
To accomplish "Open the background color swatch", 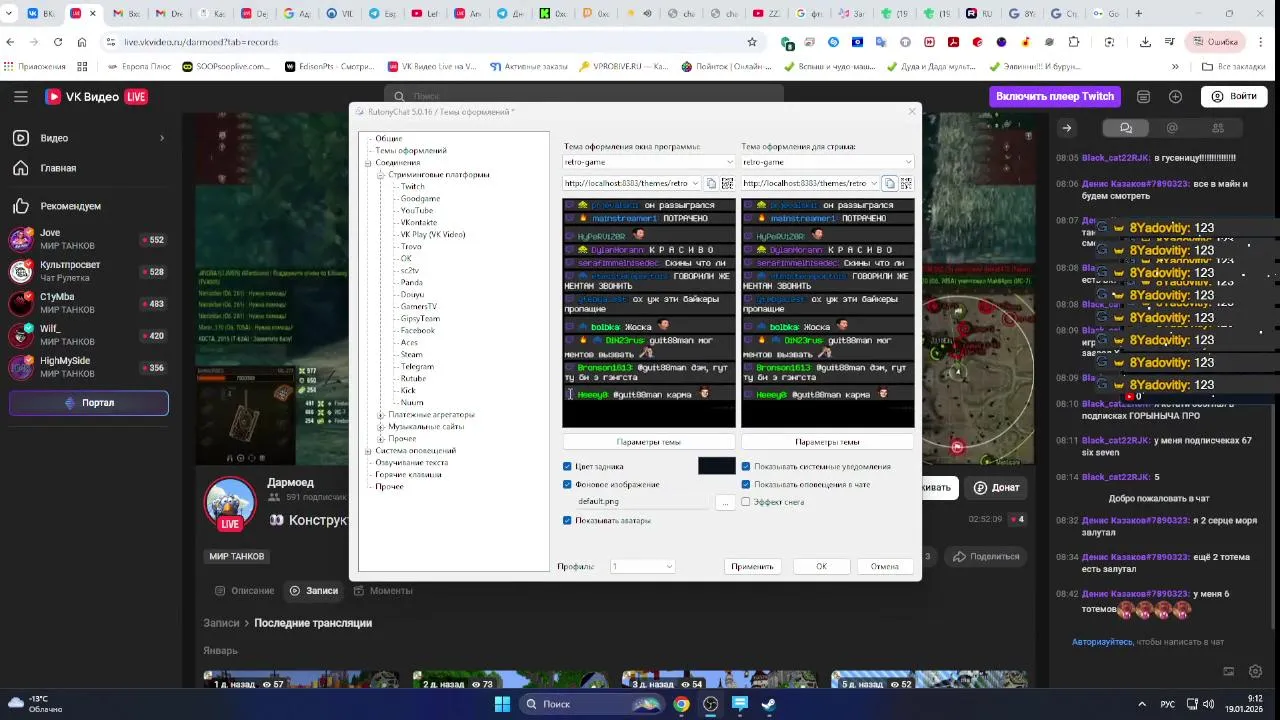I will tap(716, 467).
